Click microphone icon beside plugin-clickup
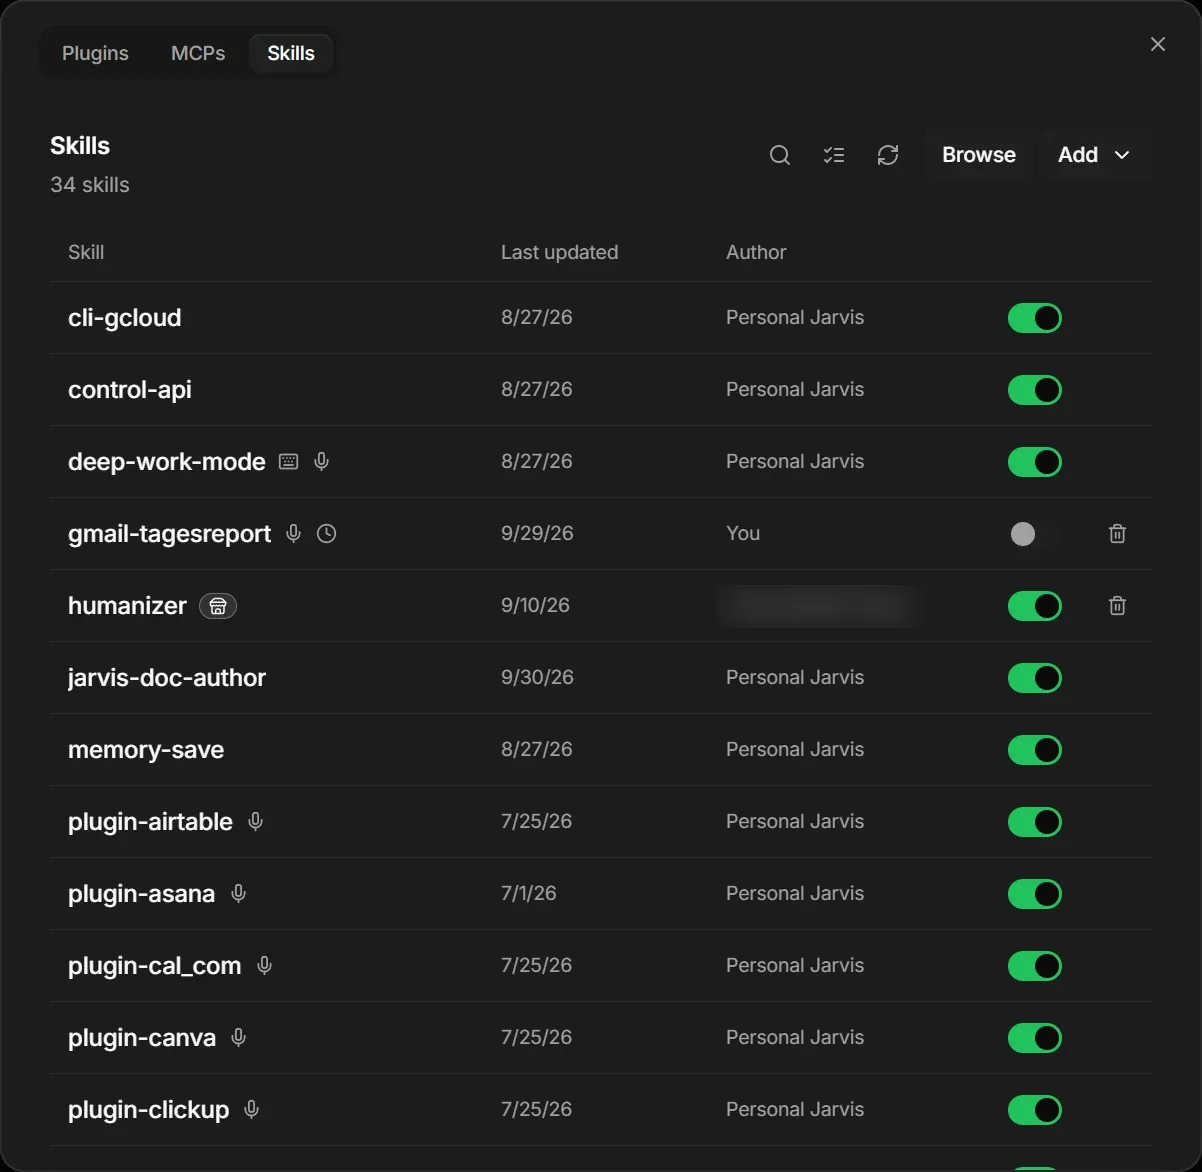 coord(252,1109)
